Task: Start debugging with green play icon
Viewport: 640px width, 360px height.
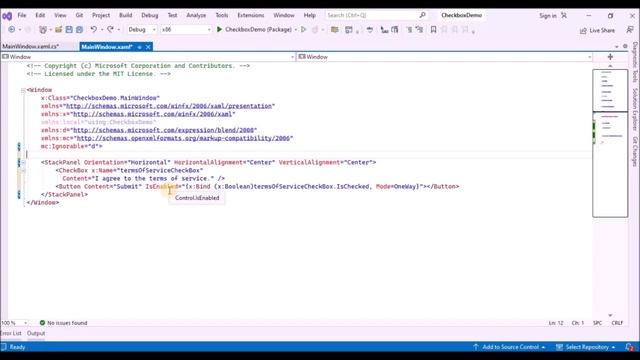Action: pos(219,29)
